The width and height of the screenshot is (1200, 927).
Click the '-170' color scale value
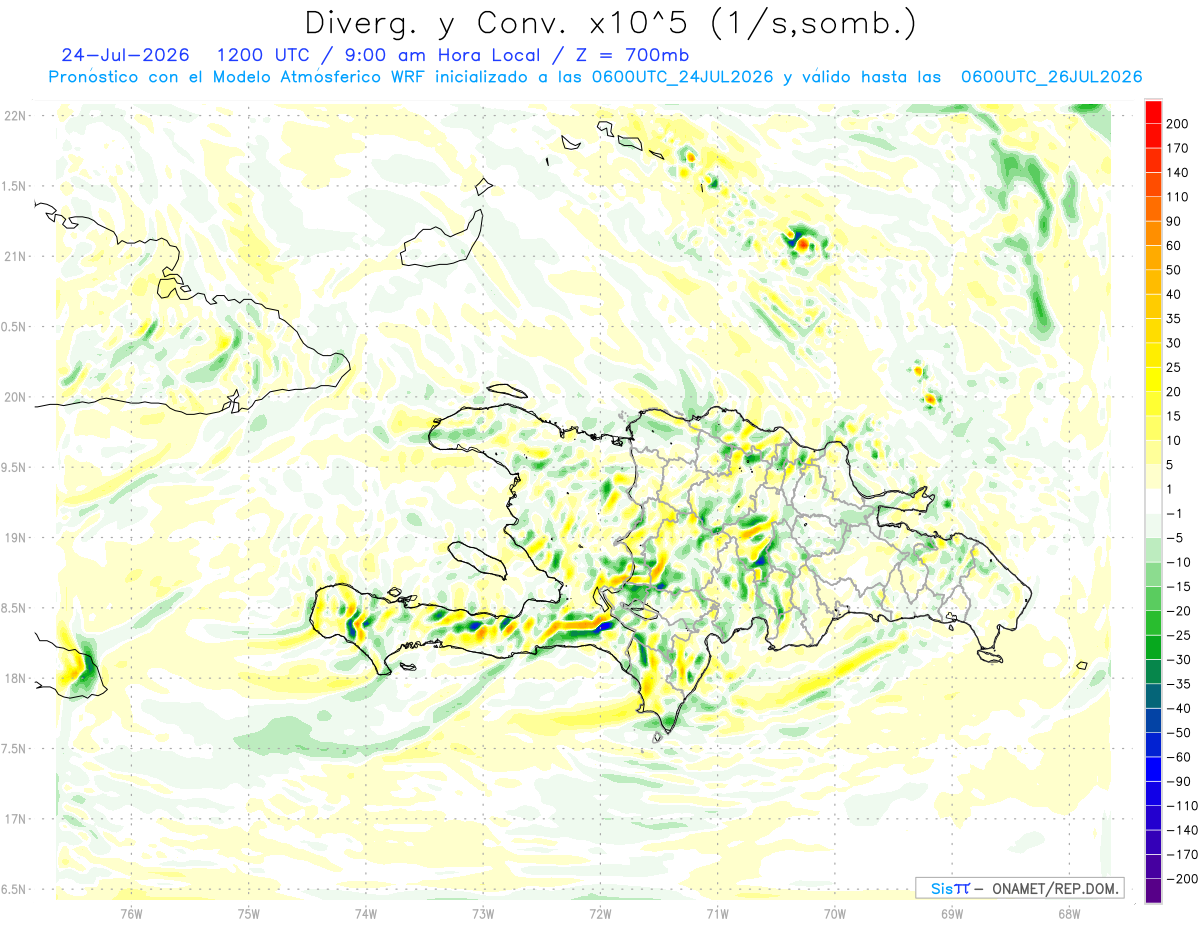(1181, 855)
